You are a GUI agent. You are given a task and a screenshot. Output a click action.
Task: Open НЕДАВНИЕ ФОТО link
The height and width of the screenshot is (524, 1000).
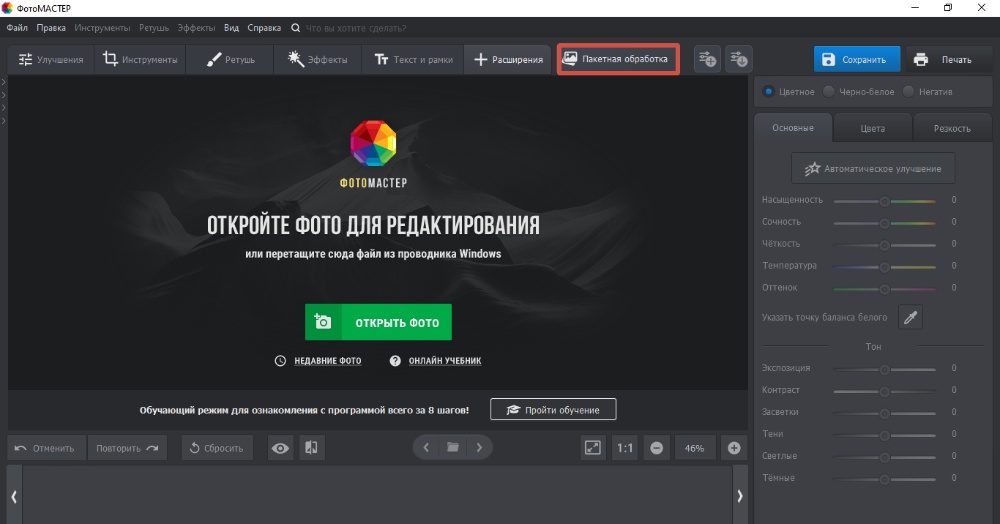click(x=327, y=361)
